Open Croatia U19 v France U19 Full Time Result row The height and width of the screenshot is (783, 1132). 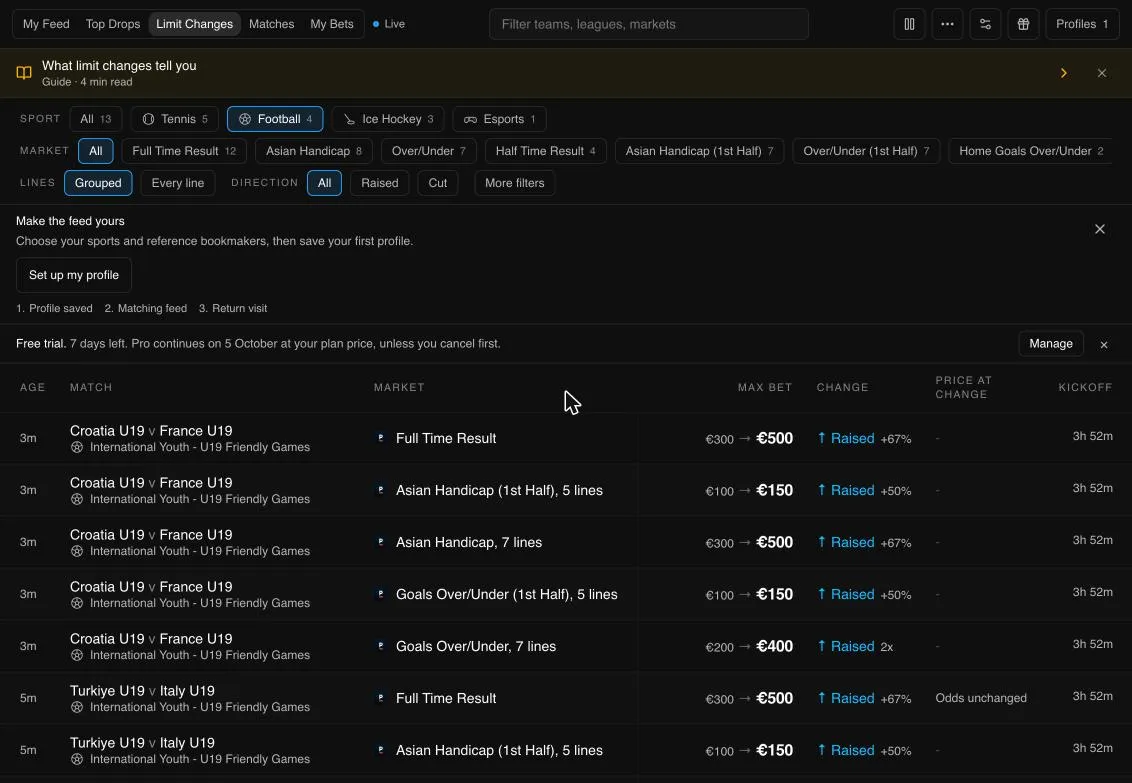point(566,438)
